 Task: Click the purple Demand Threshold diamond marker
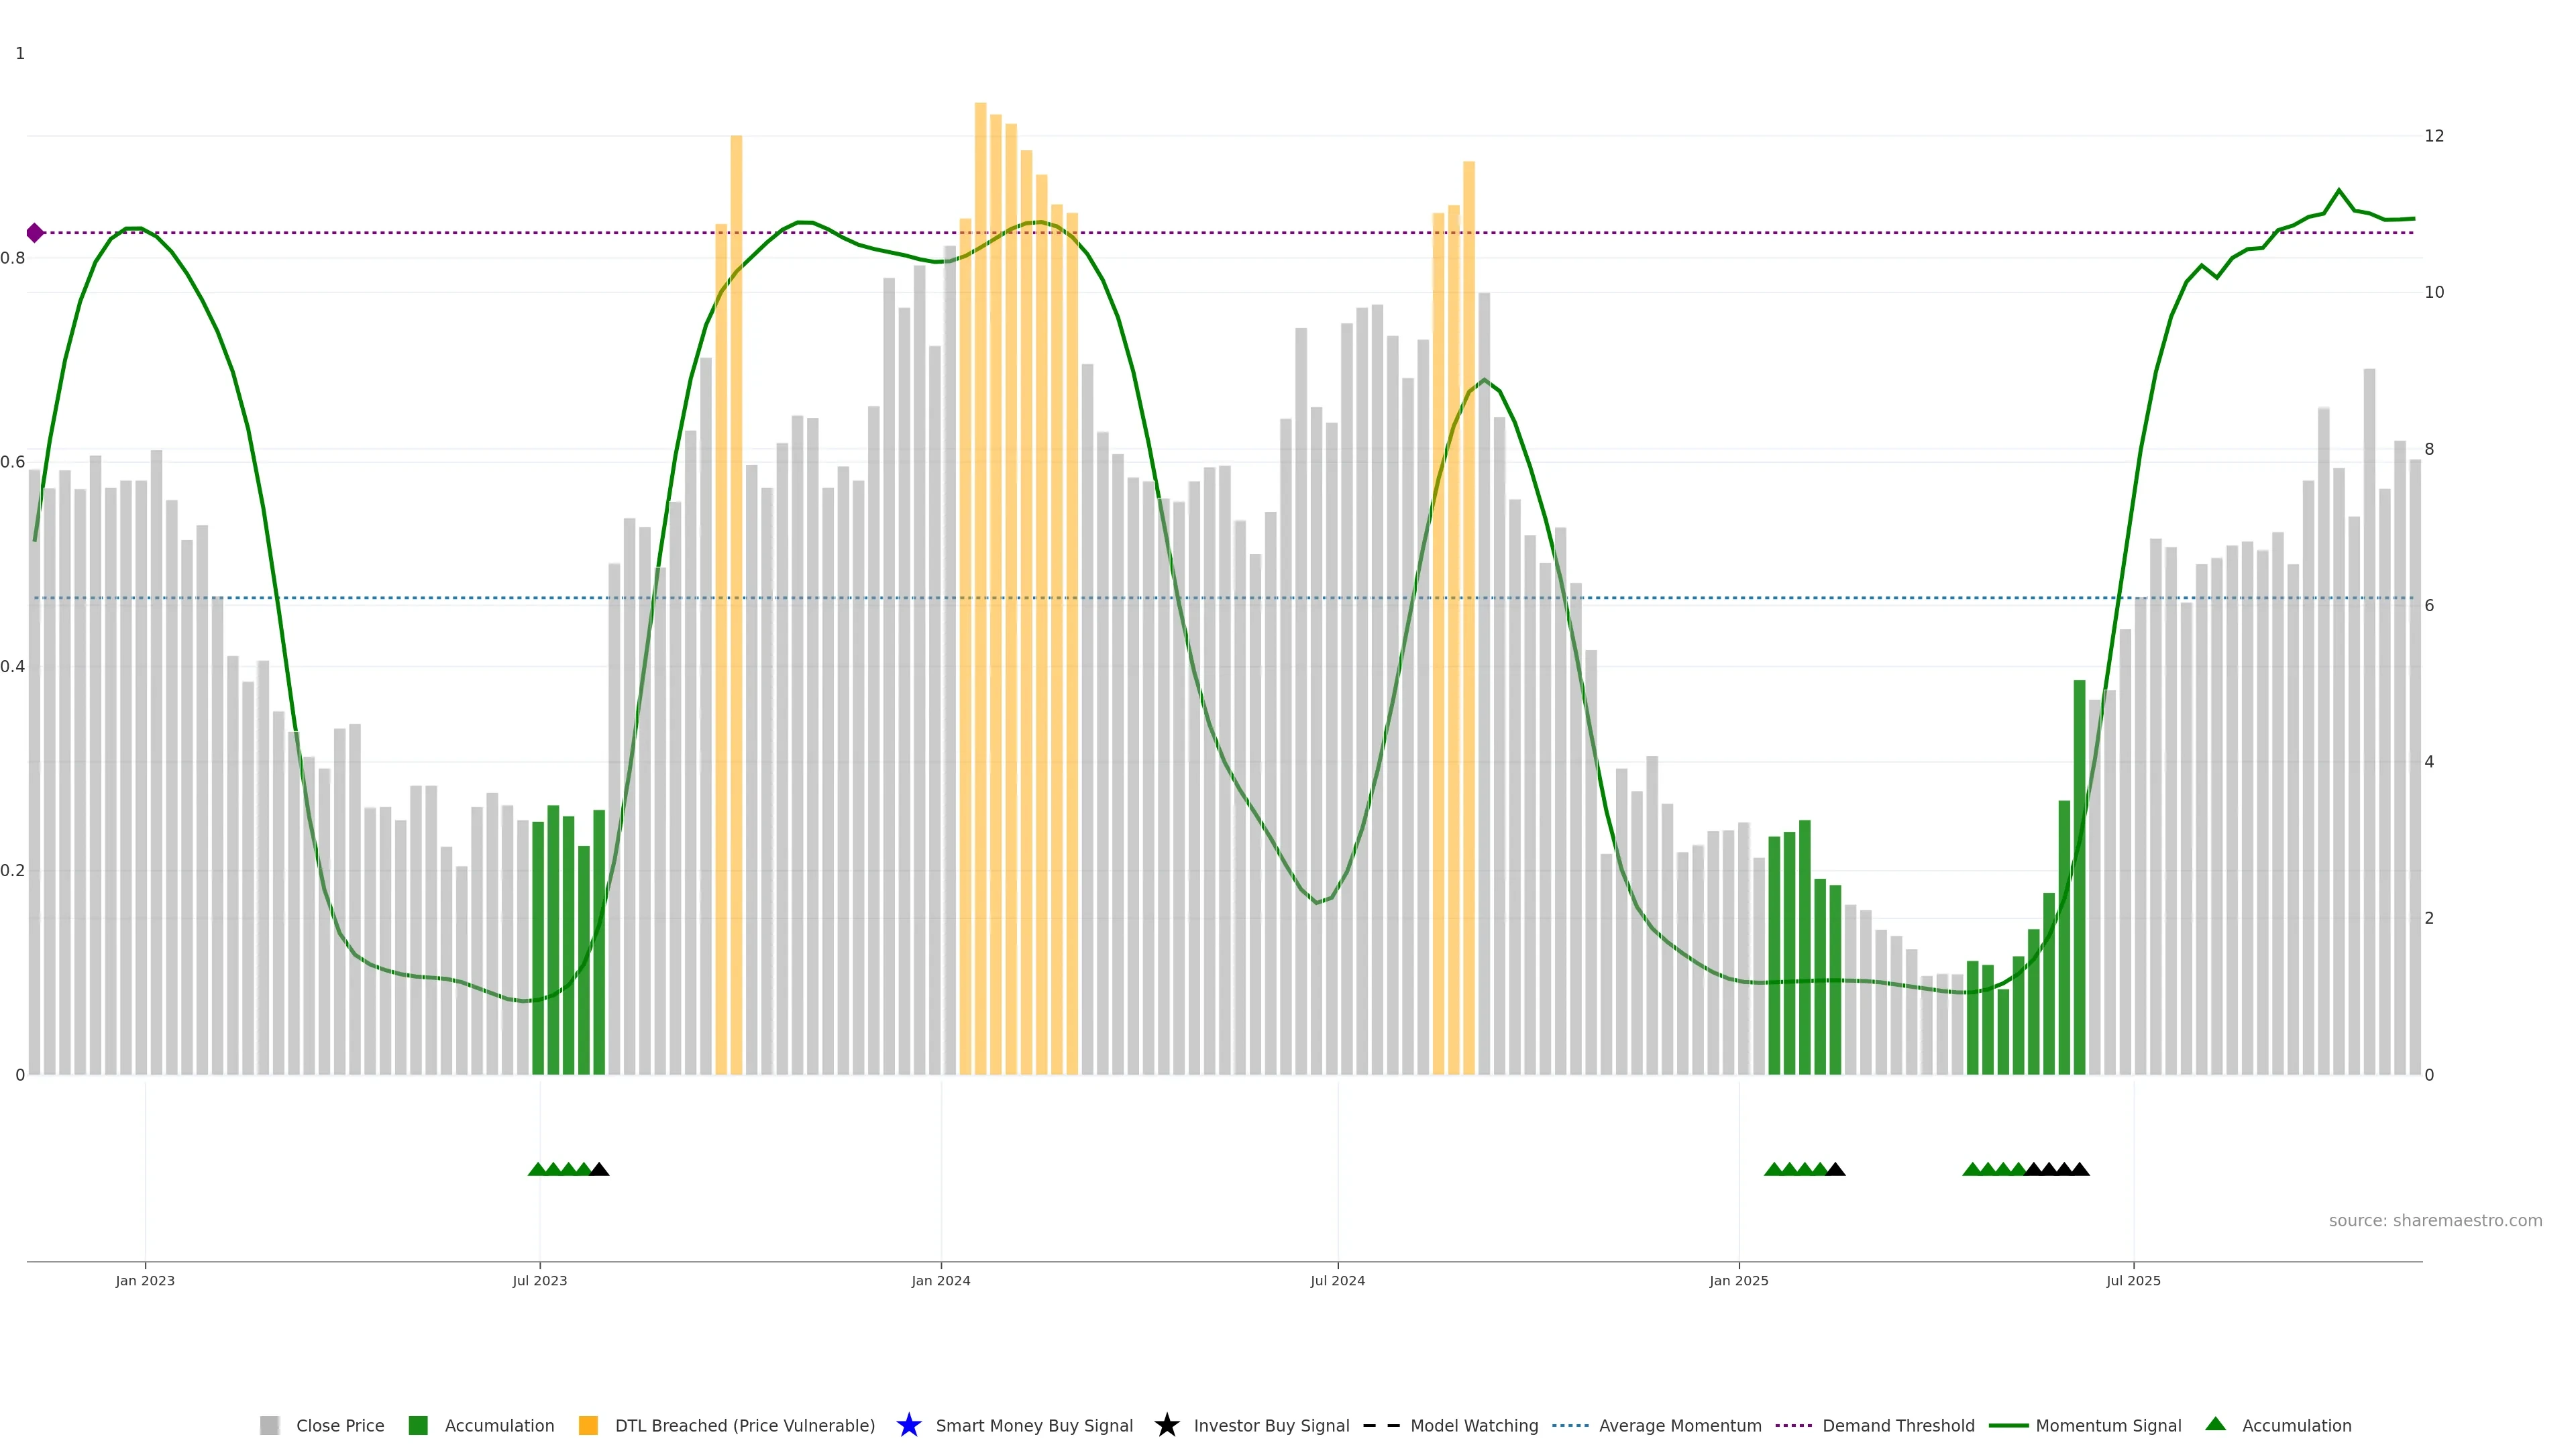pos(35,233)
